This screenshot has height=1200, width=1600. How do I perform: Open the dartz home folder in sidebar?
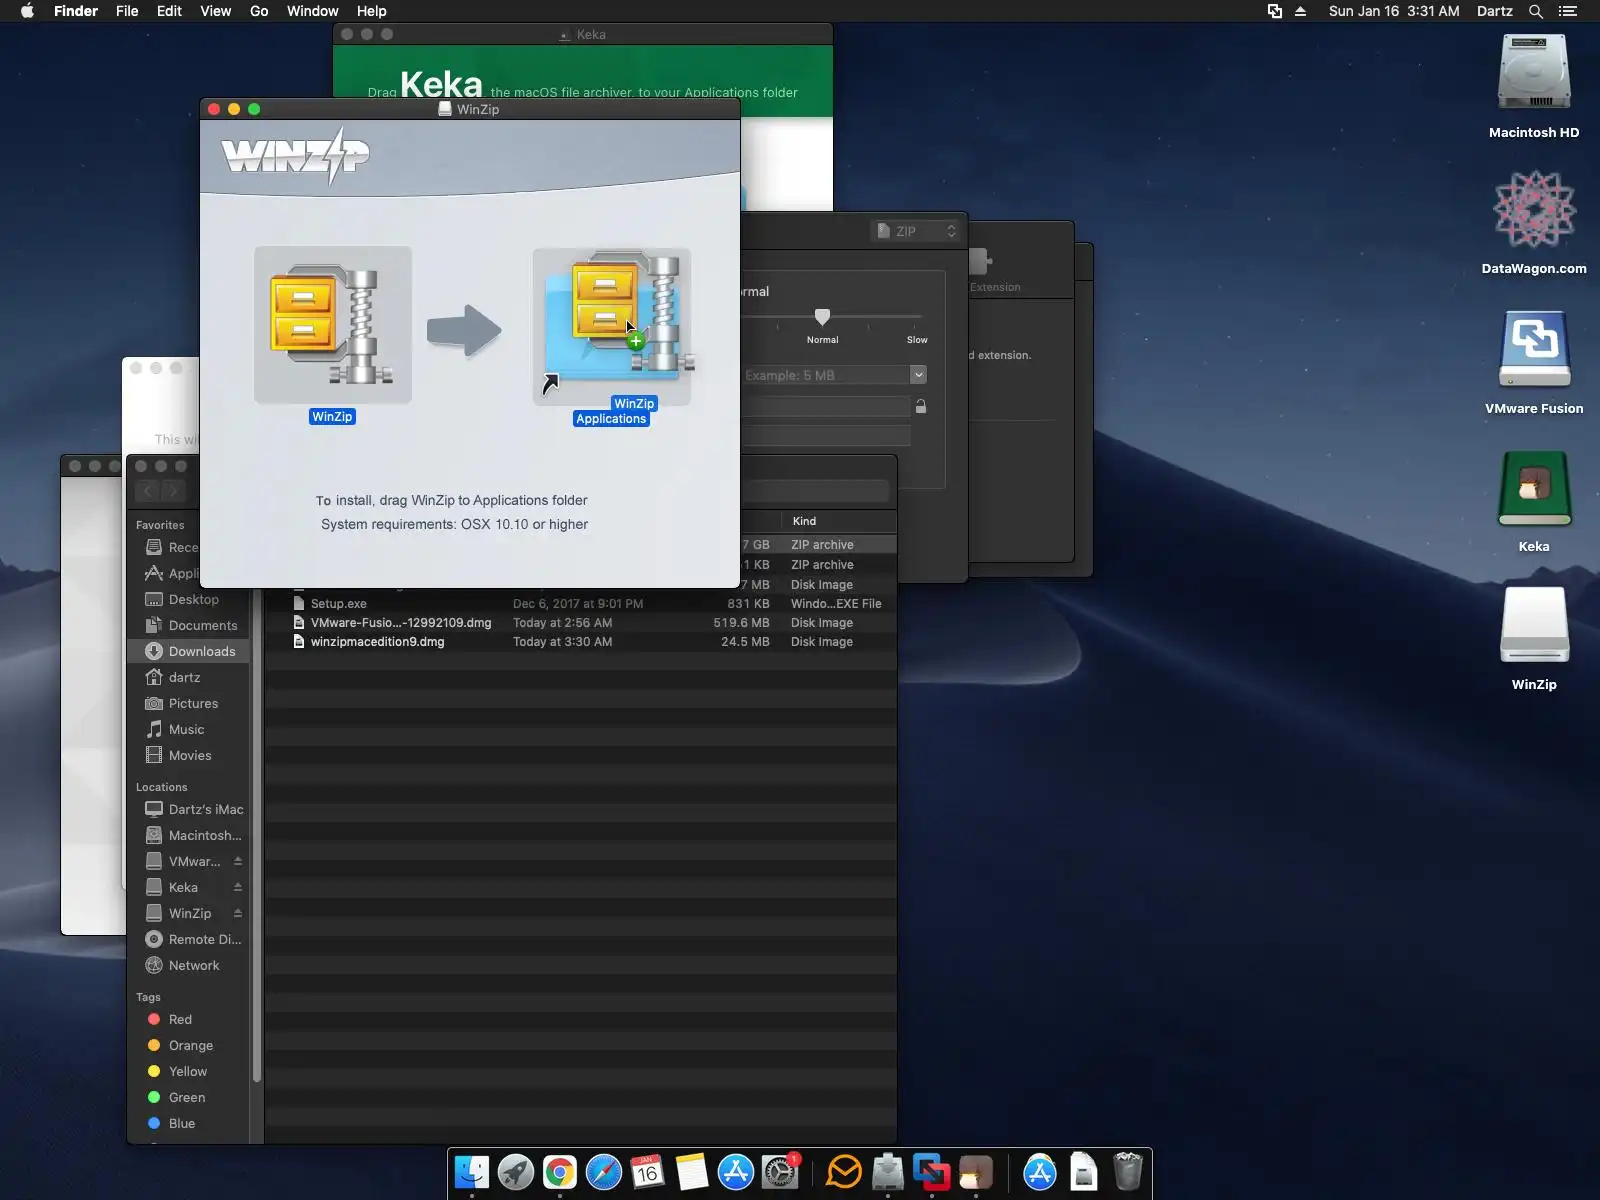[189, 677]
